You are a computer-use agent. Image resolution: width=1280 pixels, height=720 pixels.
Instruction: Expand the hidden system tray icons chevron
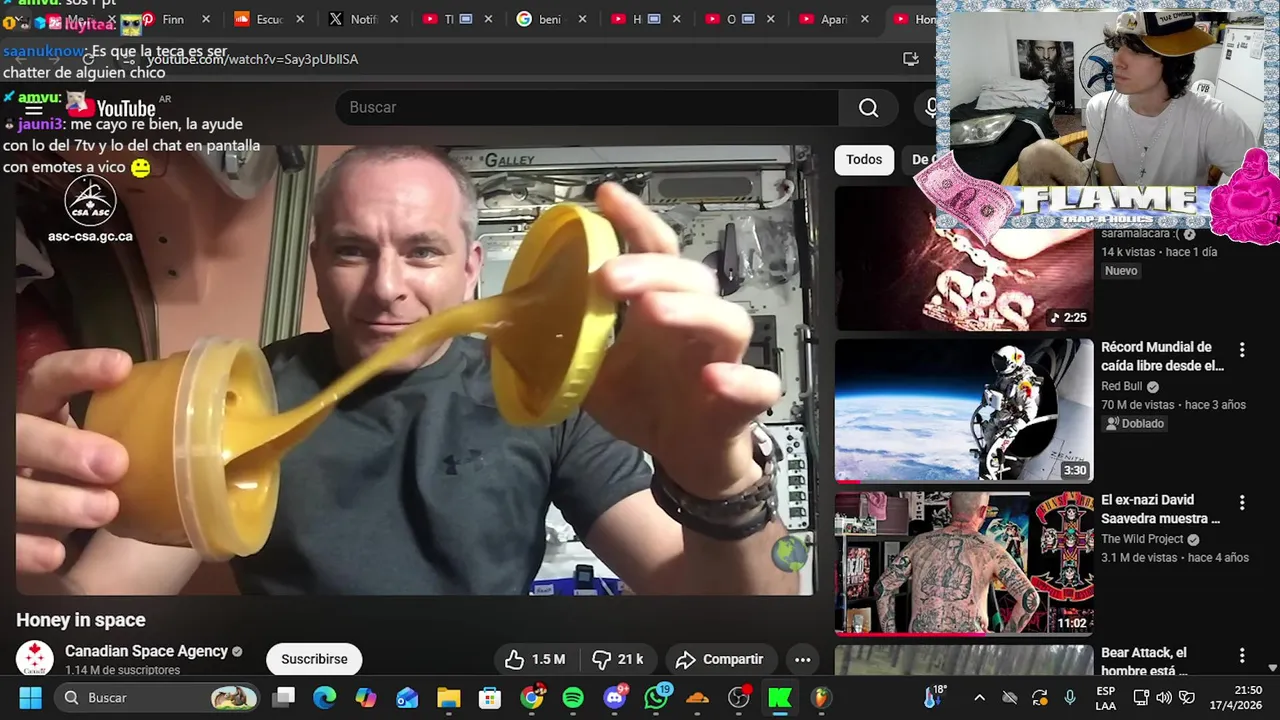[979, 698]
